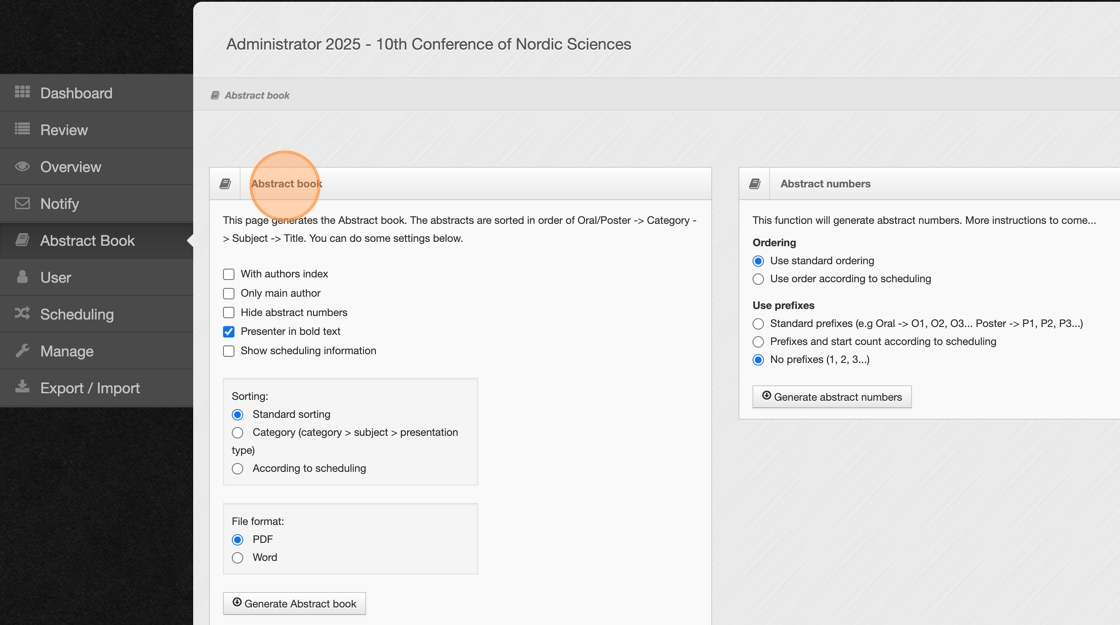
Task: Tick the Hide abstract numbers checkbox
Action: point(229,313)
